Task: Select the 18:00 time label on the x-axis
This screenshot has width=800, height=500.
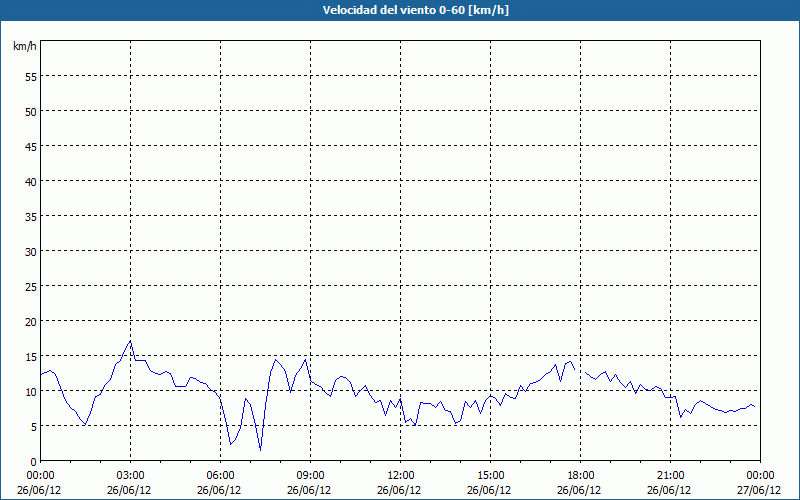Action: click(x=580, y=475)
